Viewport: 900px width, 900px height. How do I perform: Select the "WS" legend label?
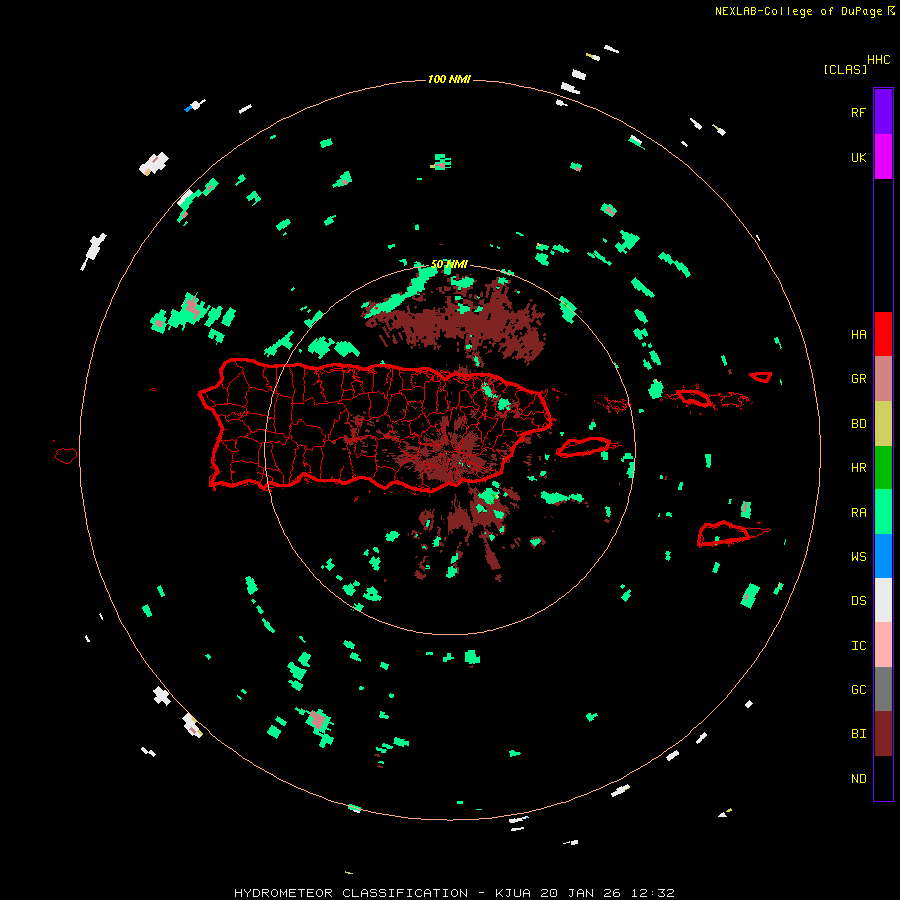(x=858, y=557)
